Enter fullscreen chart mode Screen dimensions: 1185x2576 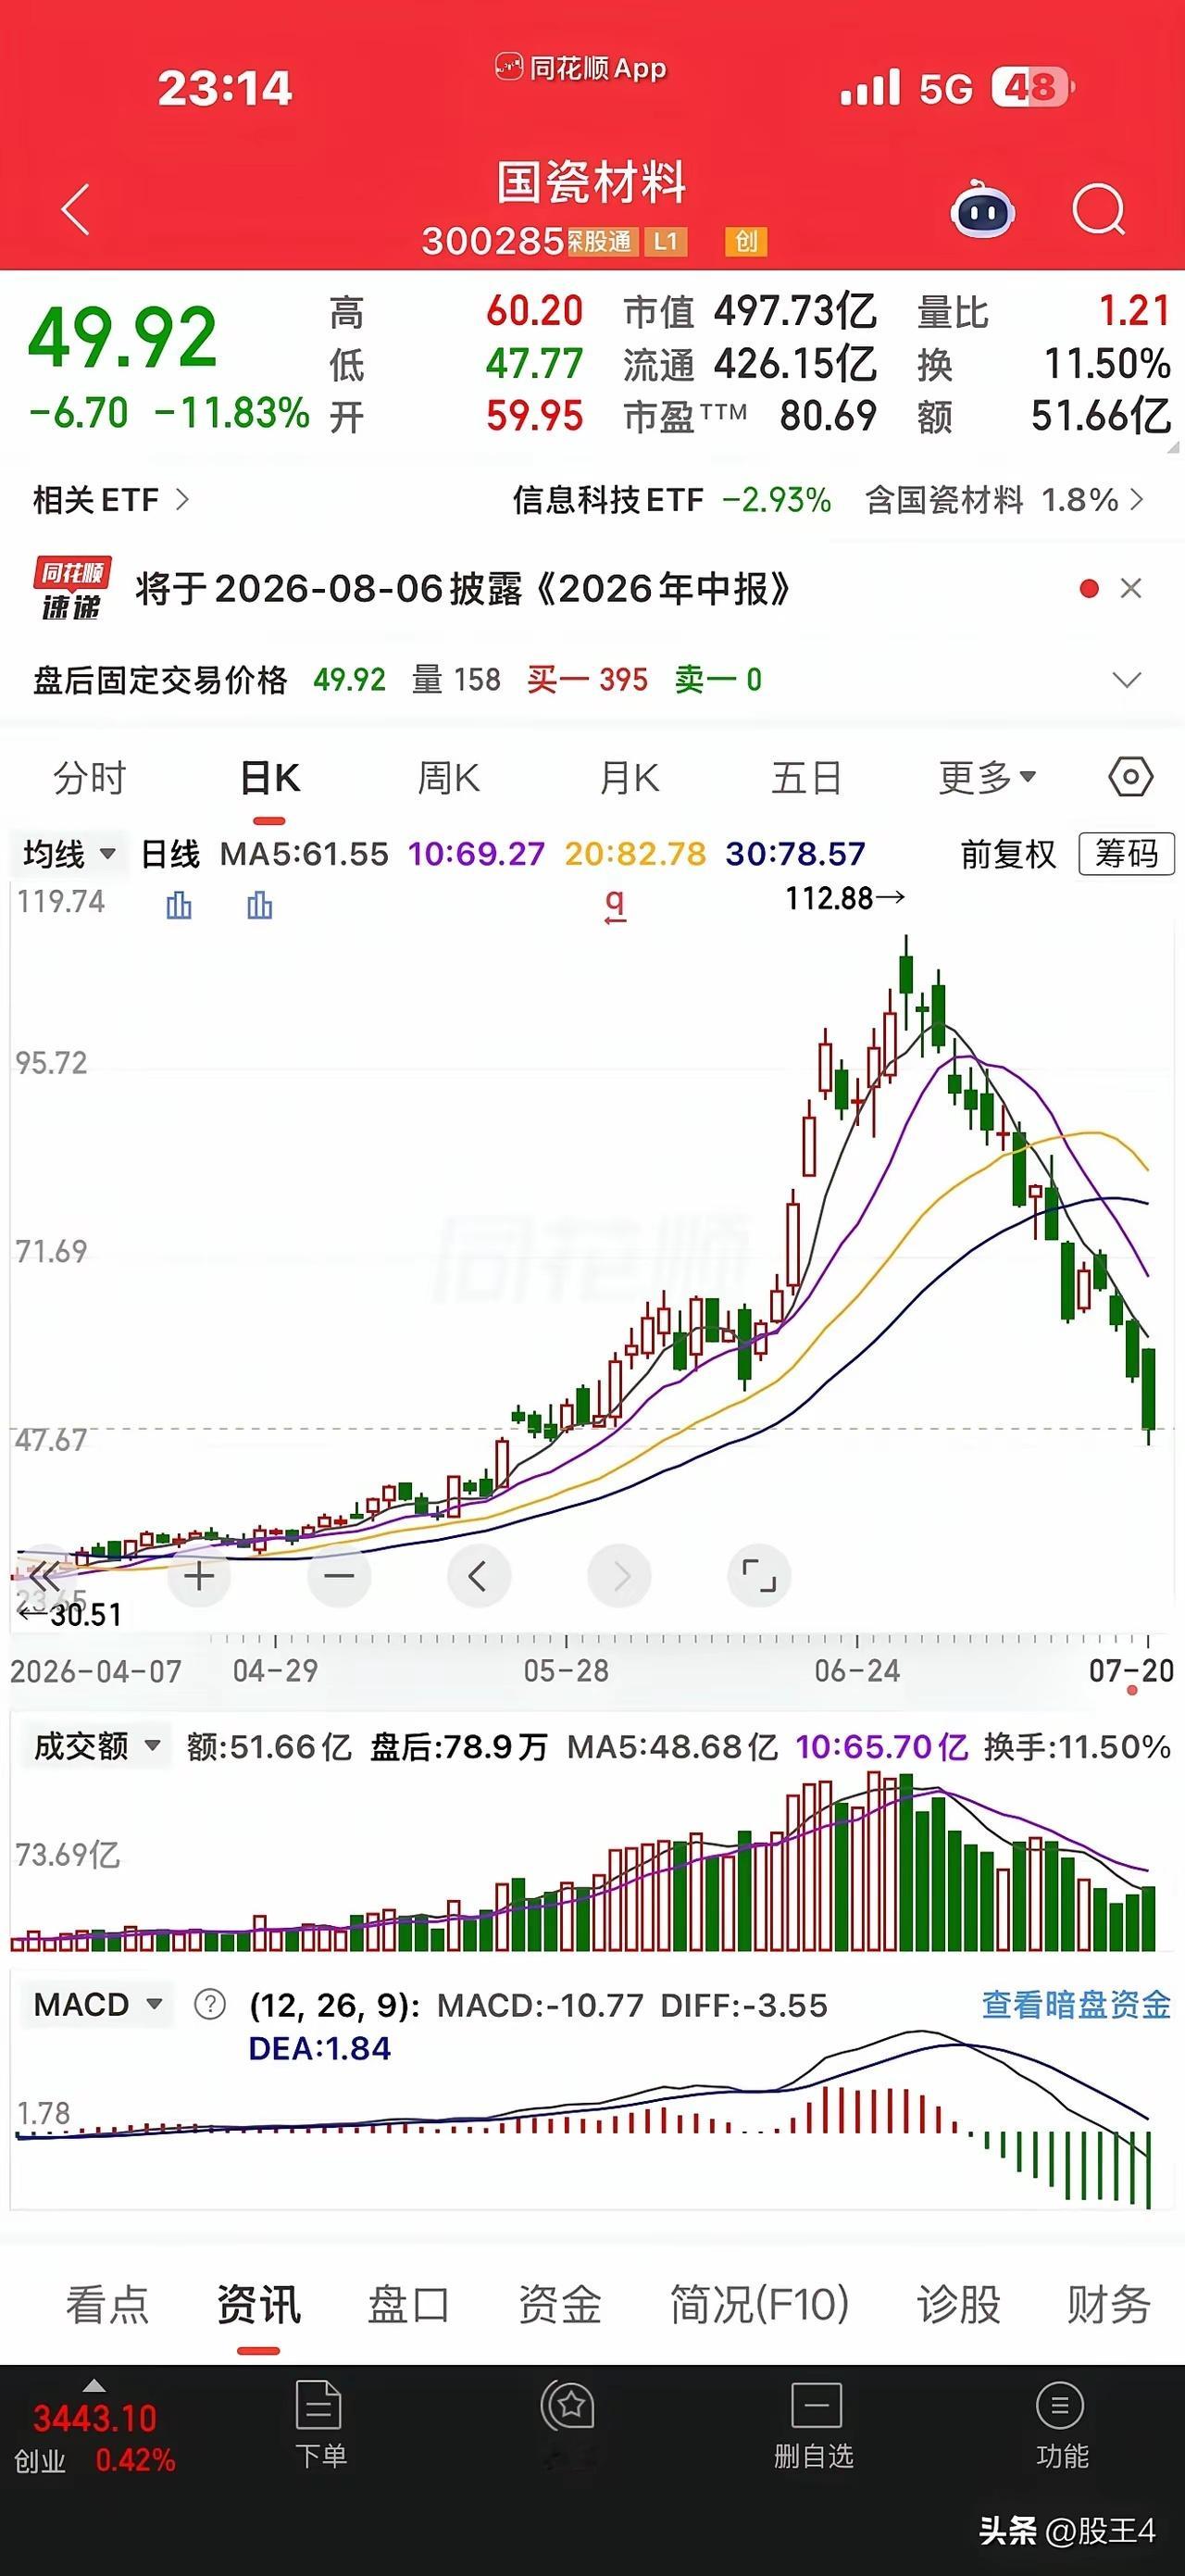pyautogui.click(x=759, y=1576)
